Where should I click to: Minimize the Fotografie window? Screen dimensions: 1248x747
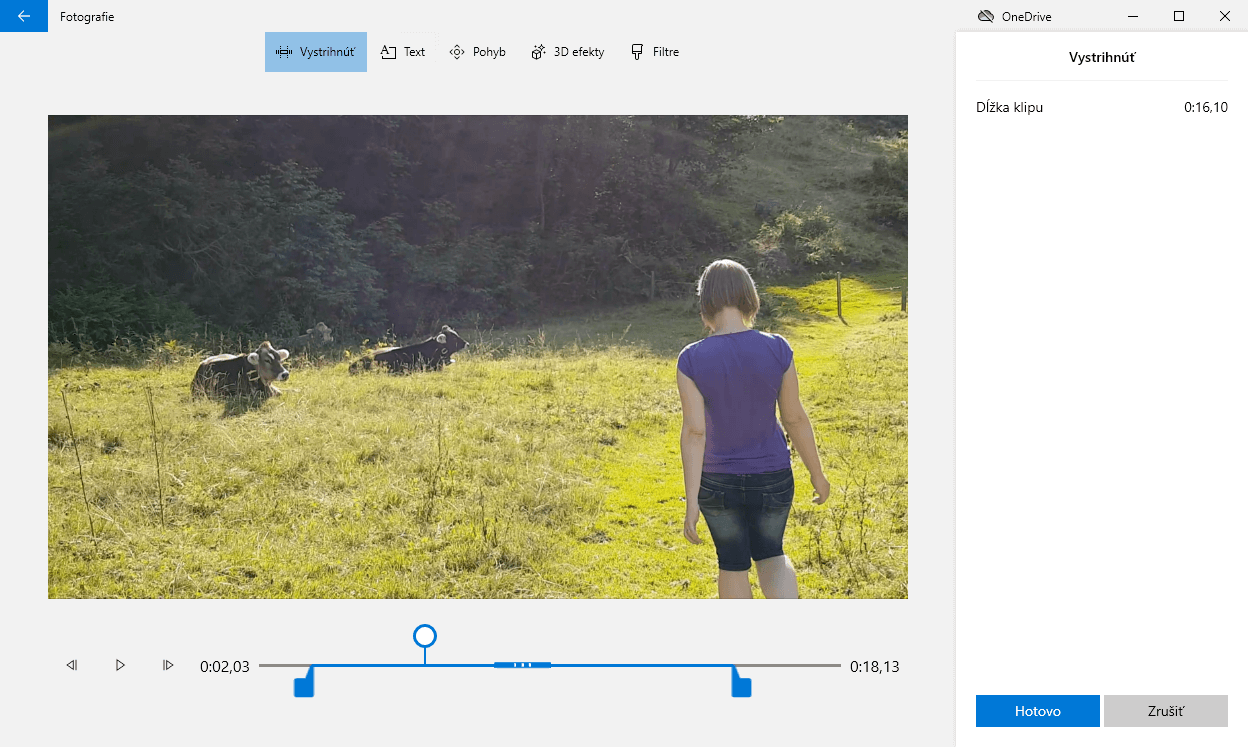(x=1133, y=16)
